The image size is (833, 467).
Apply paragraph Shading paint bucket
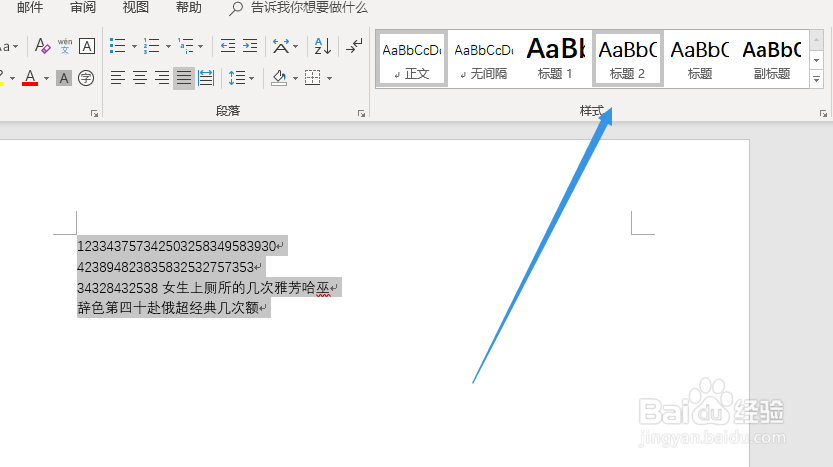279,78
